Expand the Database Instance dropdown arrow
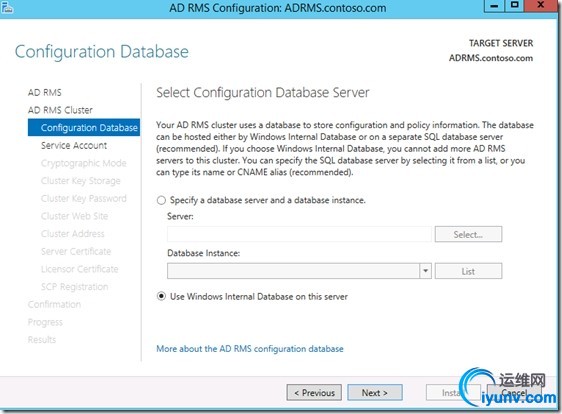562x414 pixels. [425, 271]
